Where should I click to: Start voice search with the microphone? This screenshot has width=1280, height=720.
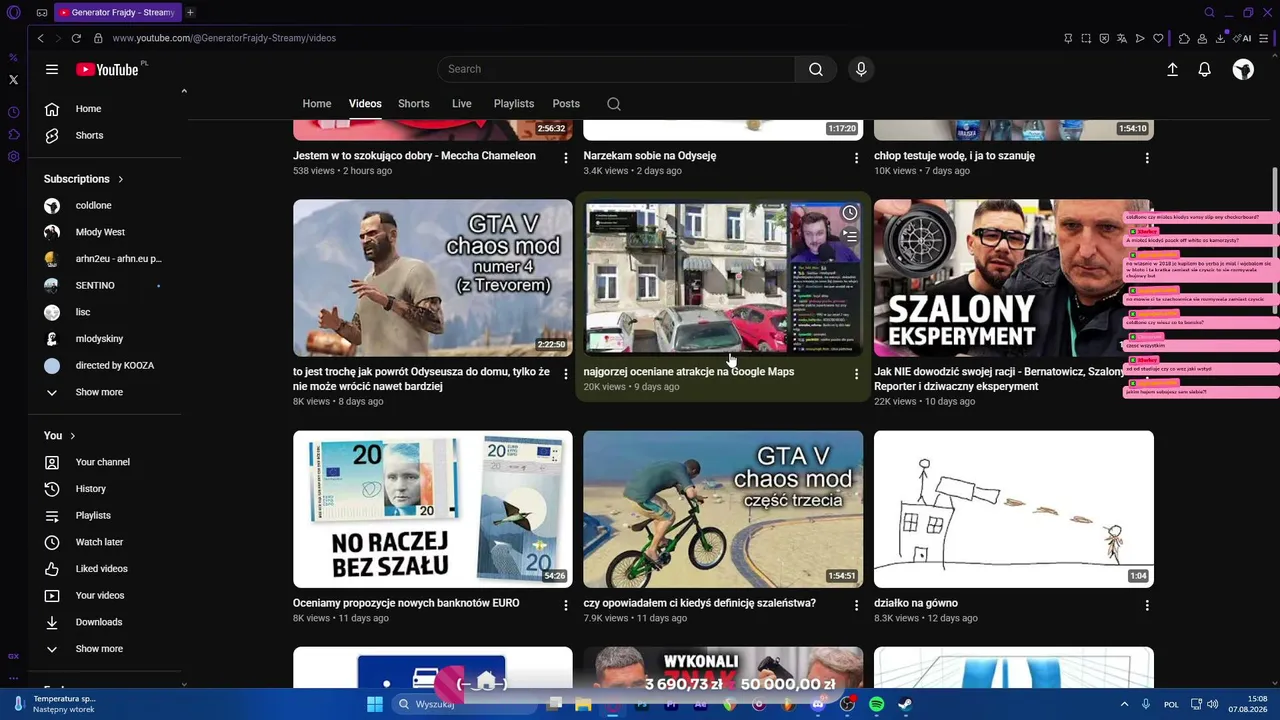click(861, 69)
